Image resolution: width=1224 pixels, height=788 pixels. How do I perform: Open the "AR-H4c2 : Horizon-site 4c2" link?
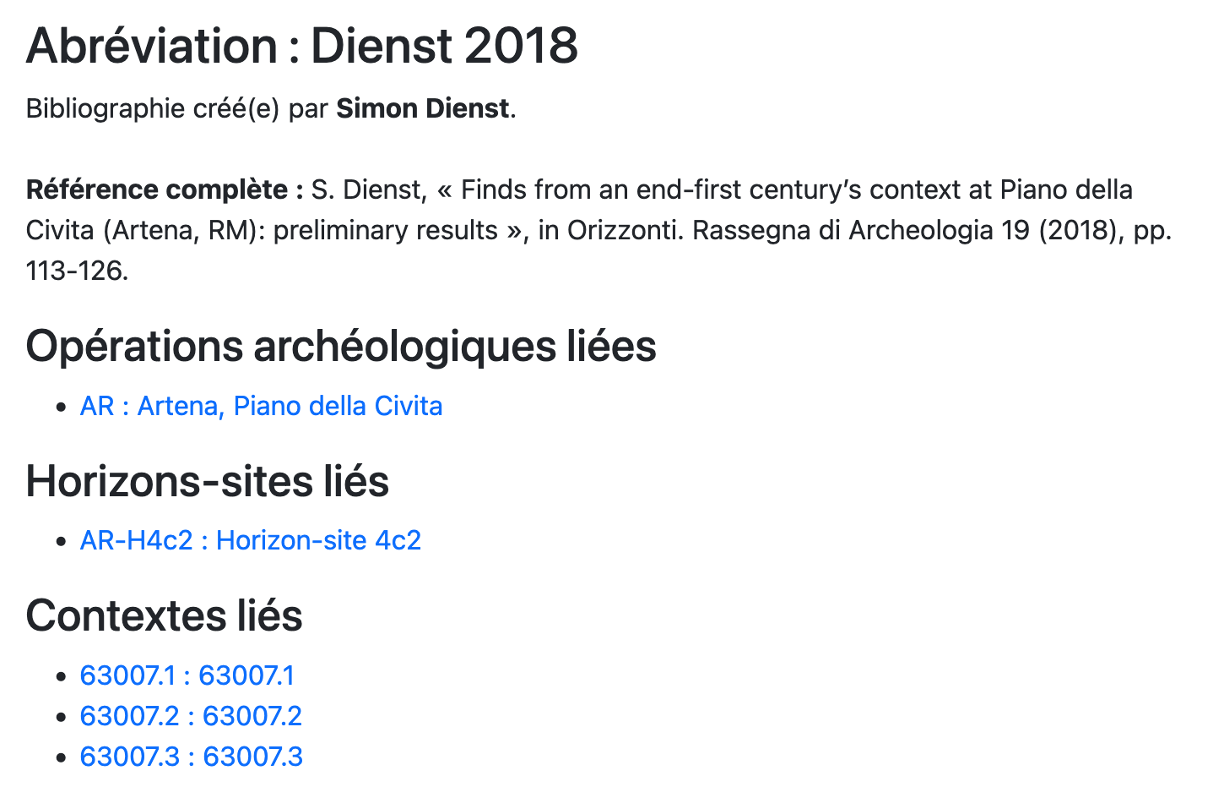tap(250, 540)
